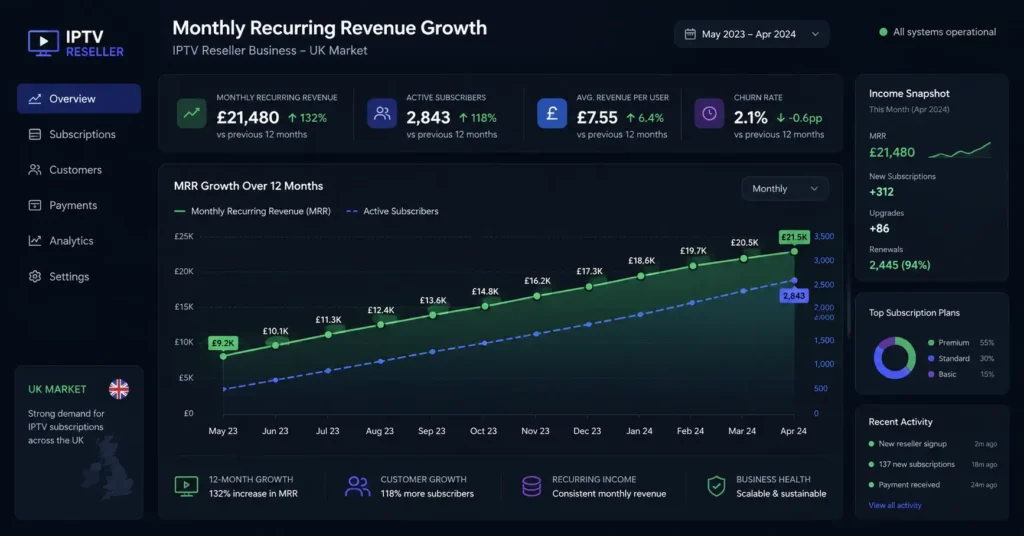The image size is (1024, 536).
Task: Click the +312 New Subscriptions value
Action: click(881, 192)
